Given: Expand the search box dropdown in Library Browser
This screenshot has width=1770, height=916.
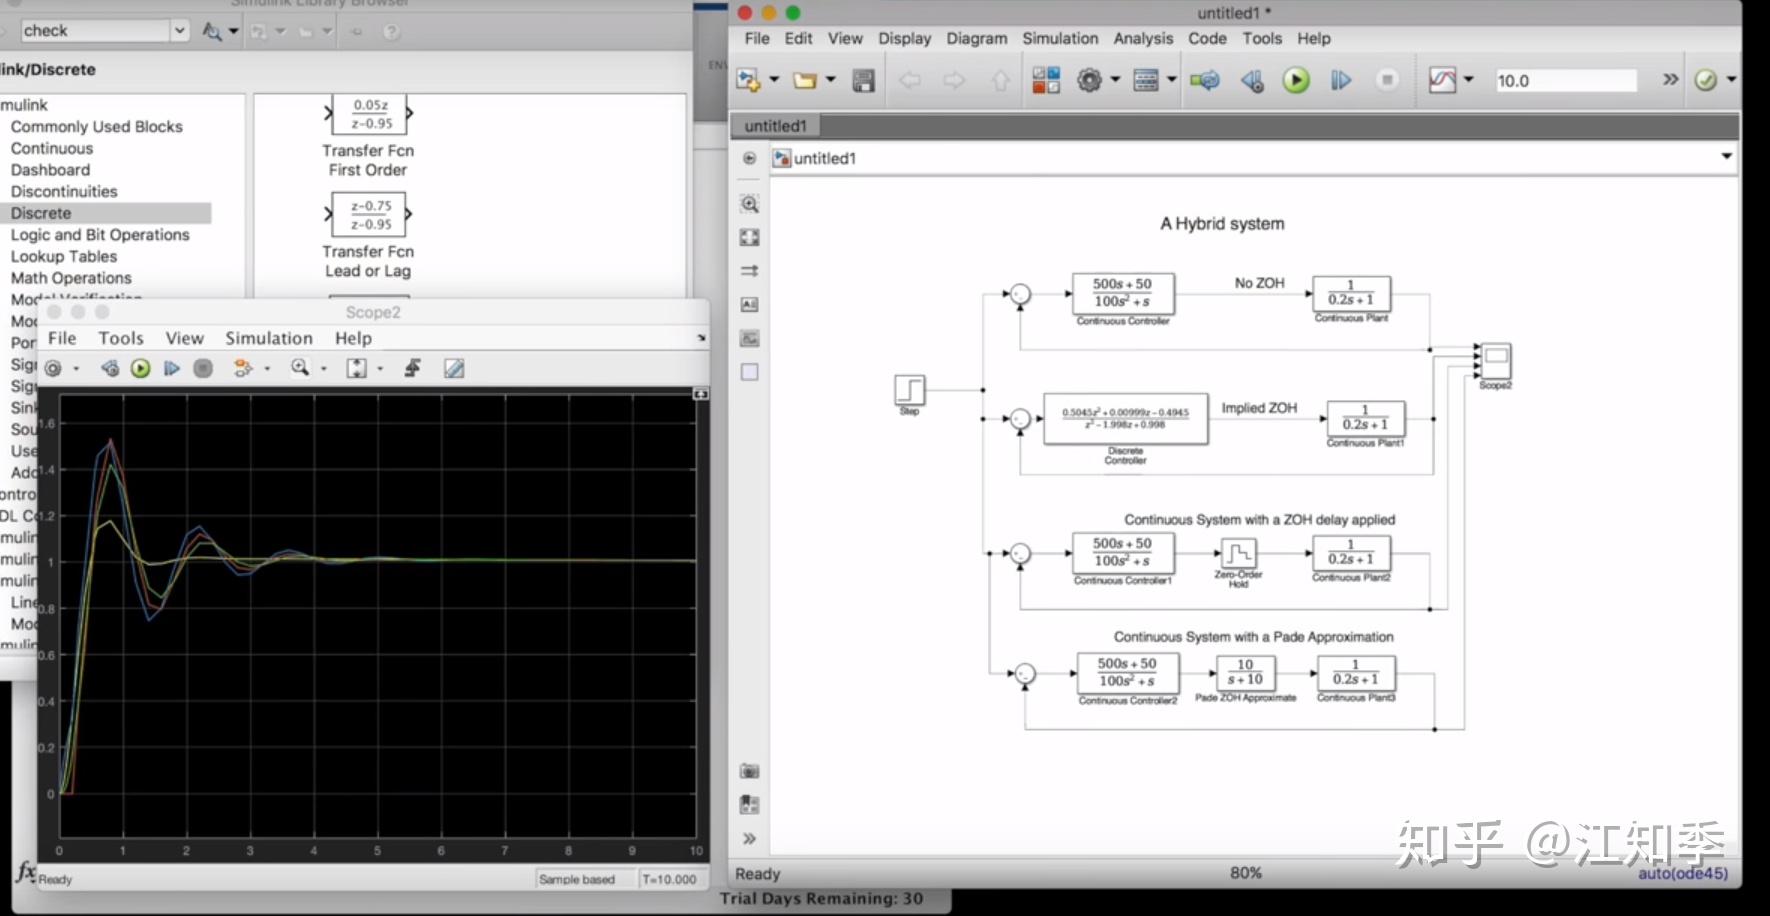Looking at the screenshot, I should coord(180,30).
